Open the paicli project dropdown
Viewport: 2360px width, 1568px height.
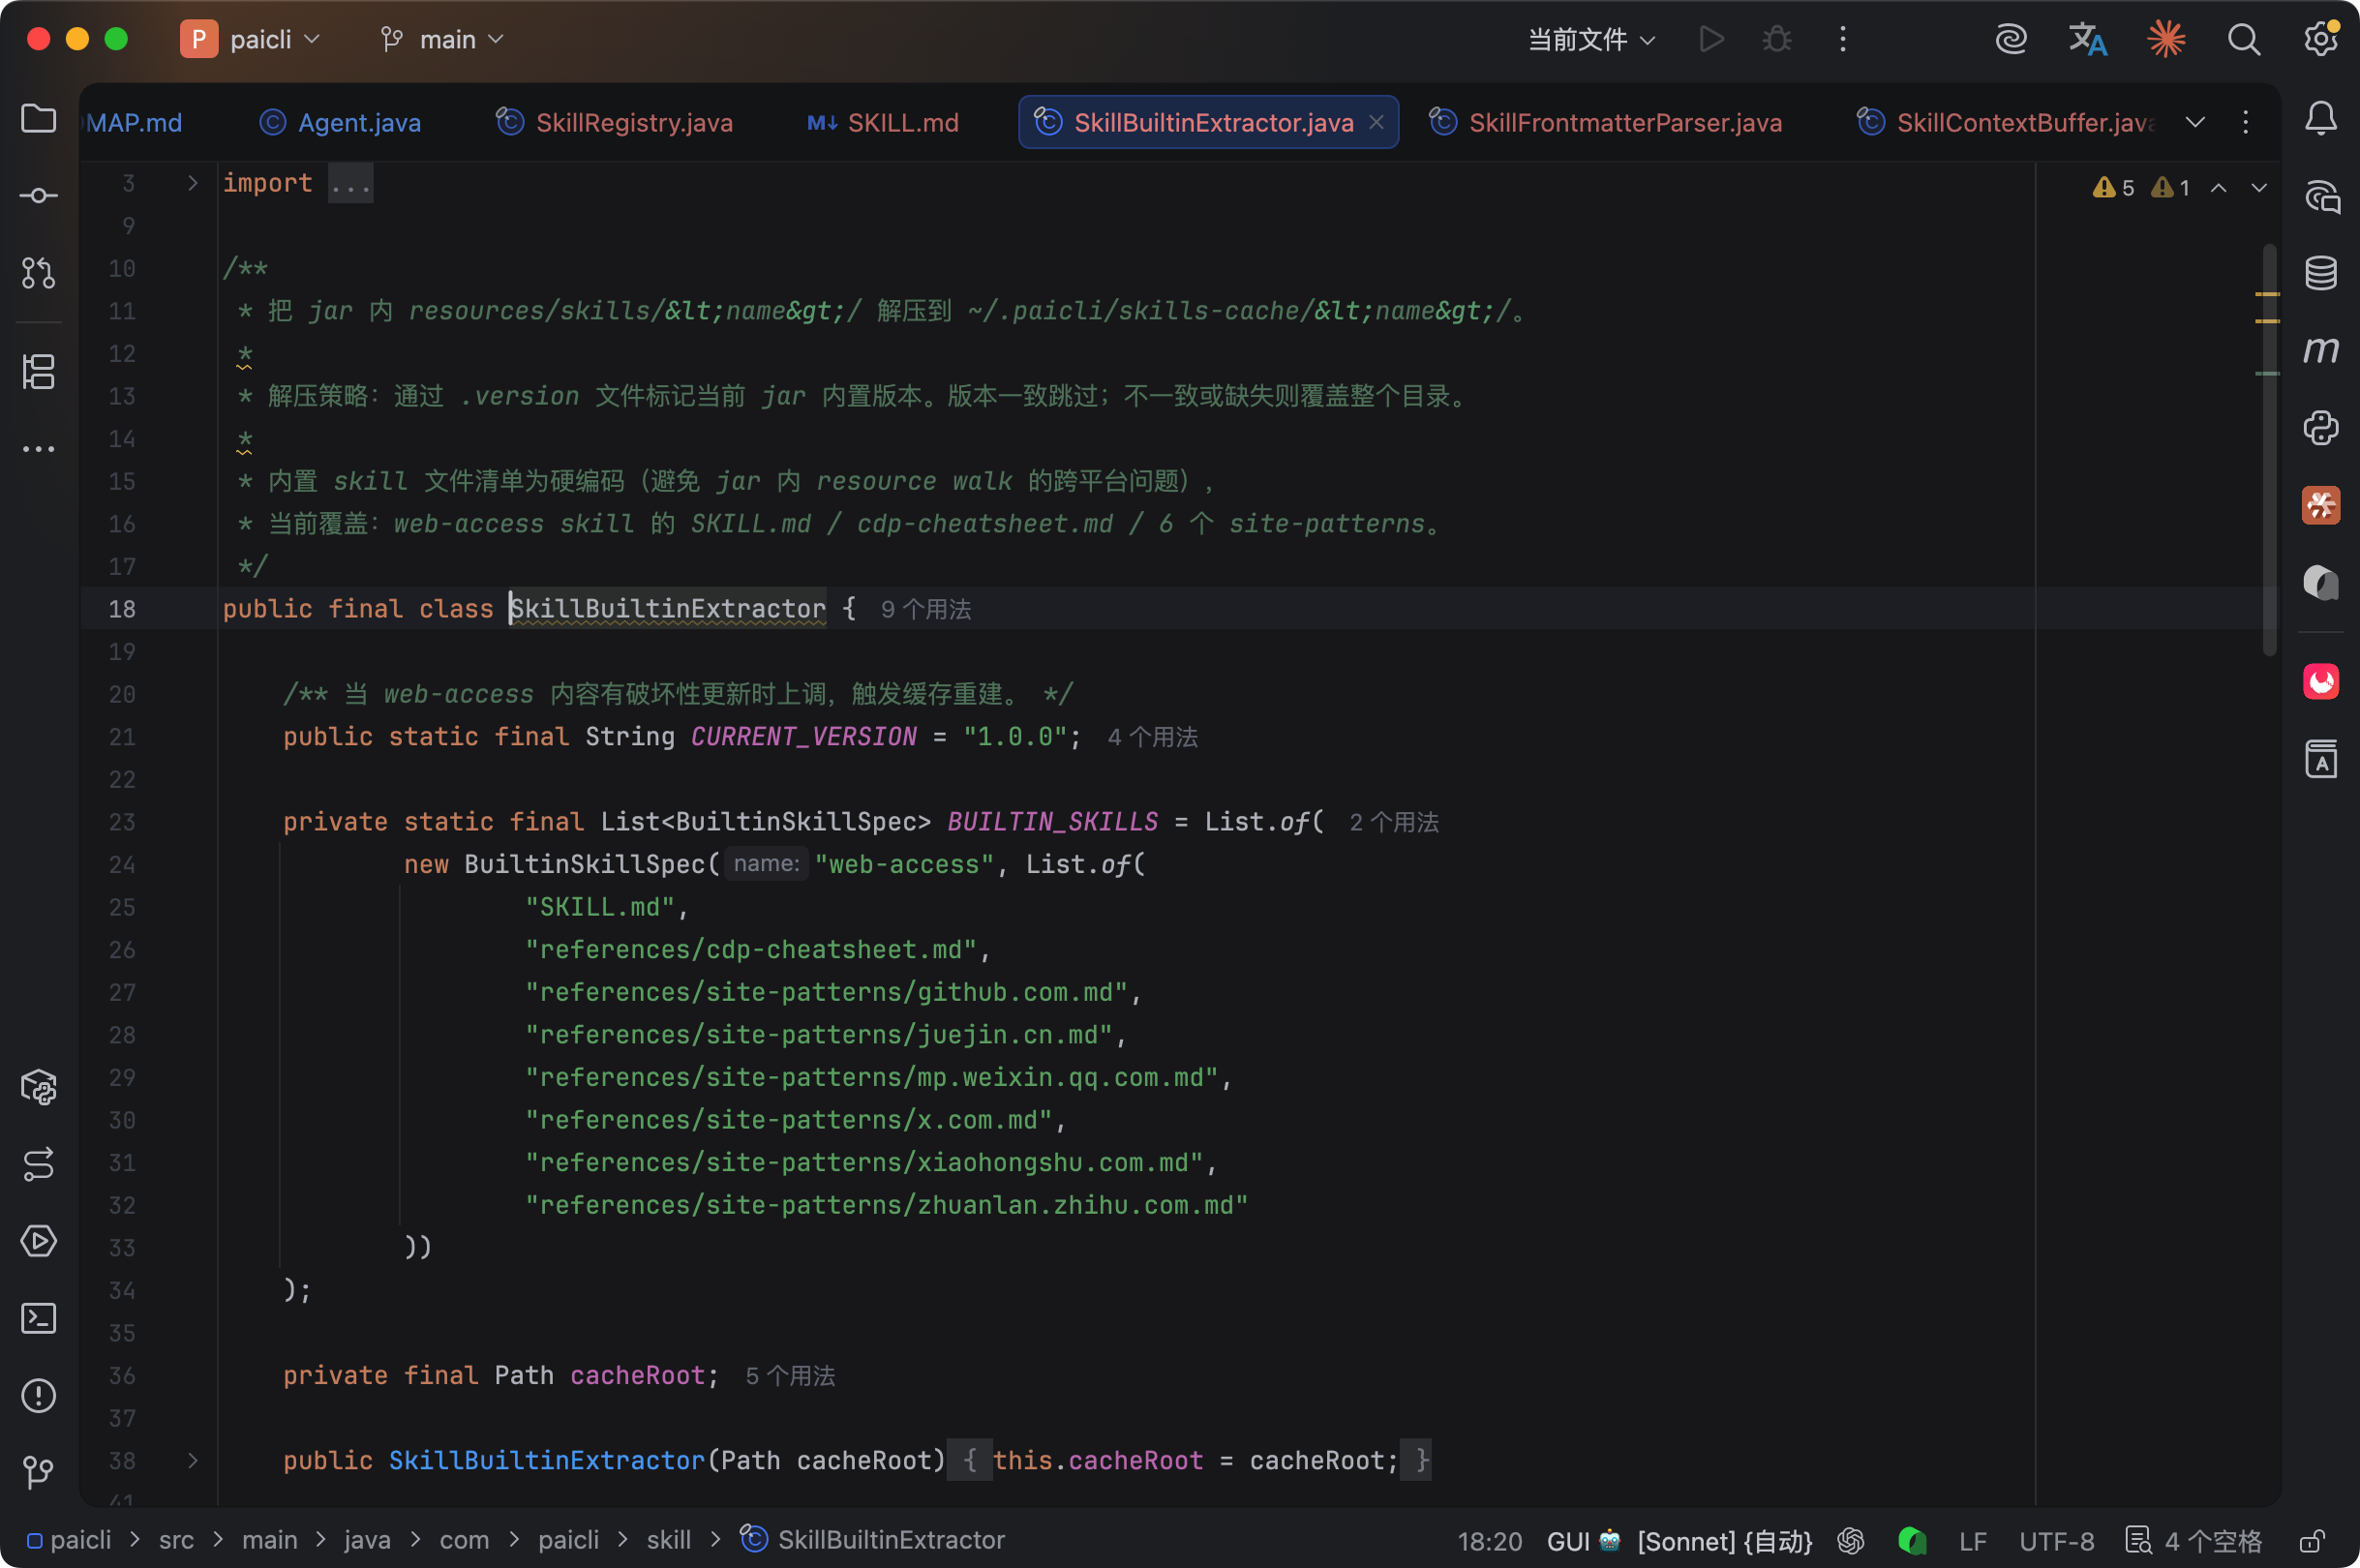[x=251, y=39]
